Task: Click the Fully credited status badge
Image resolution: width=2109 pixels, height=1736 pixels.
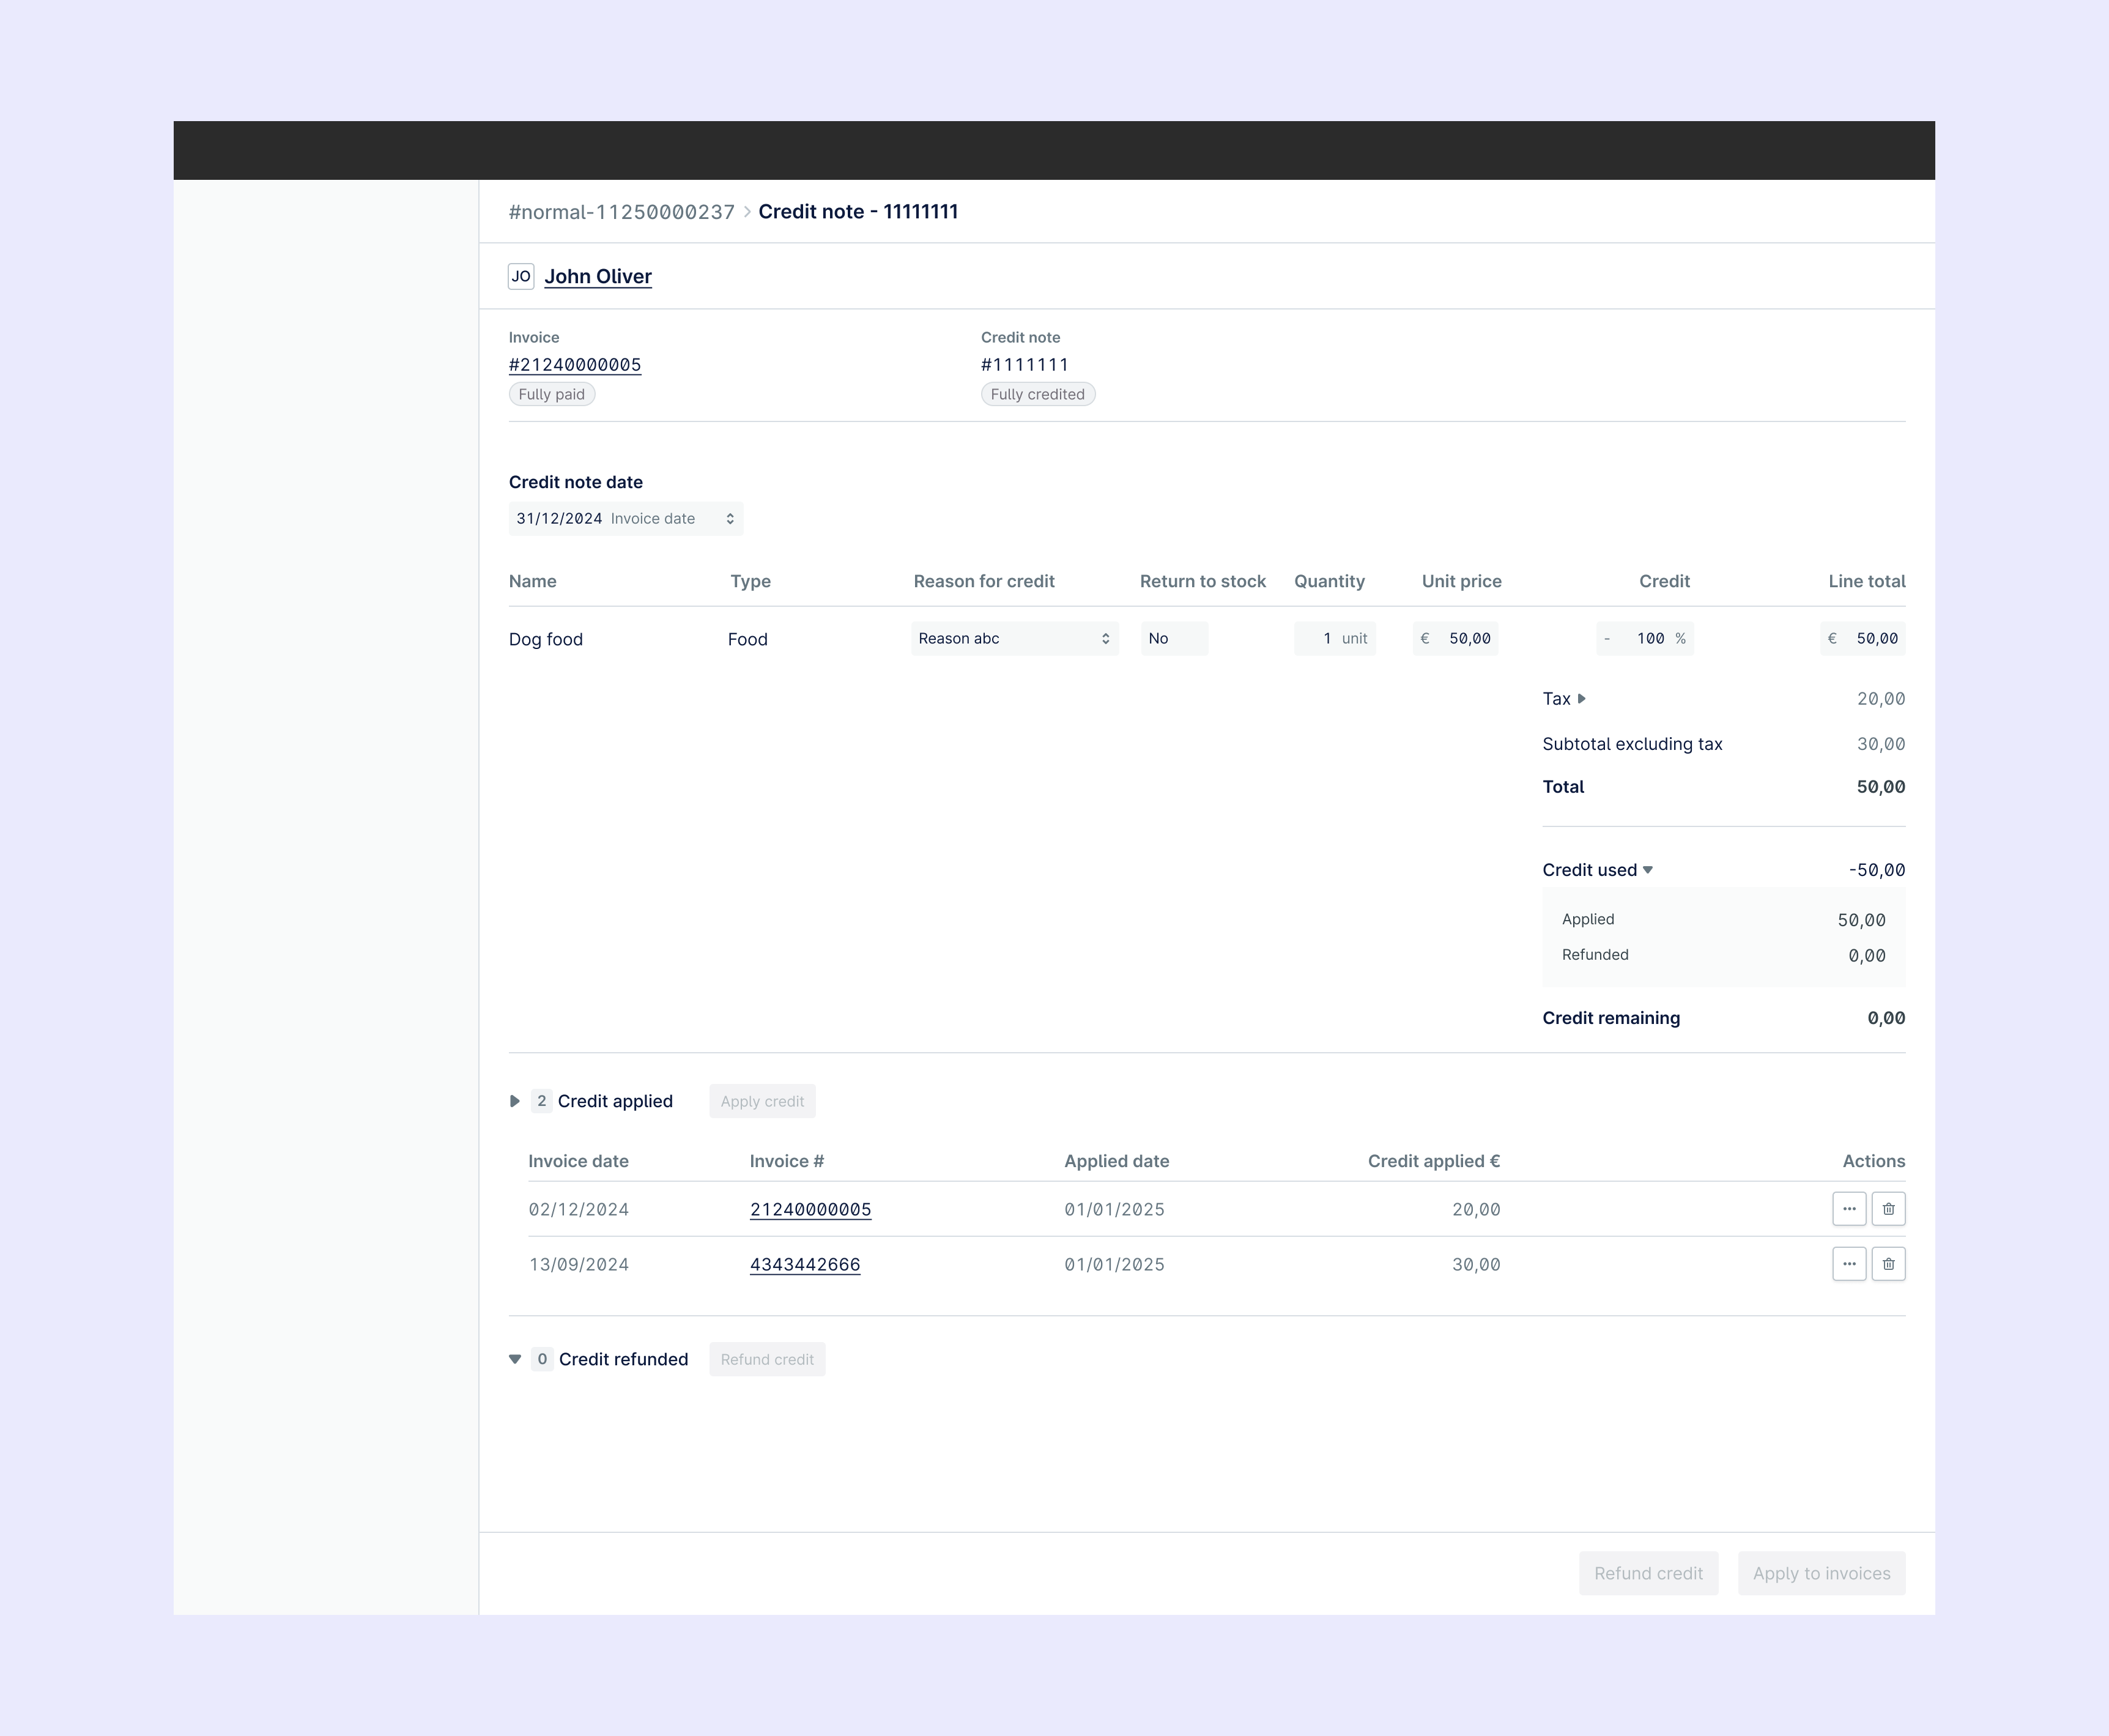Action: point(1037,393)
